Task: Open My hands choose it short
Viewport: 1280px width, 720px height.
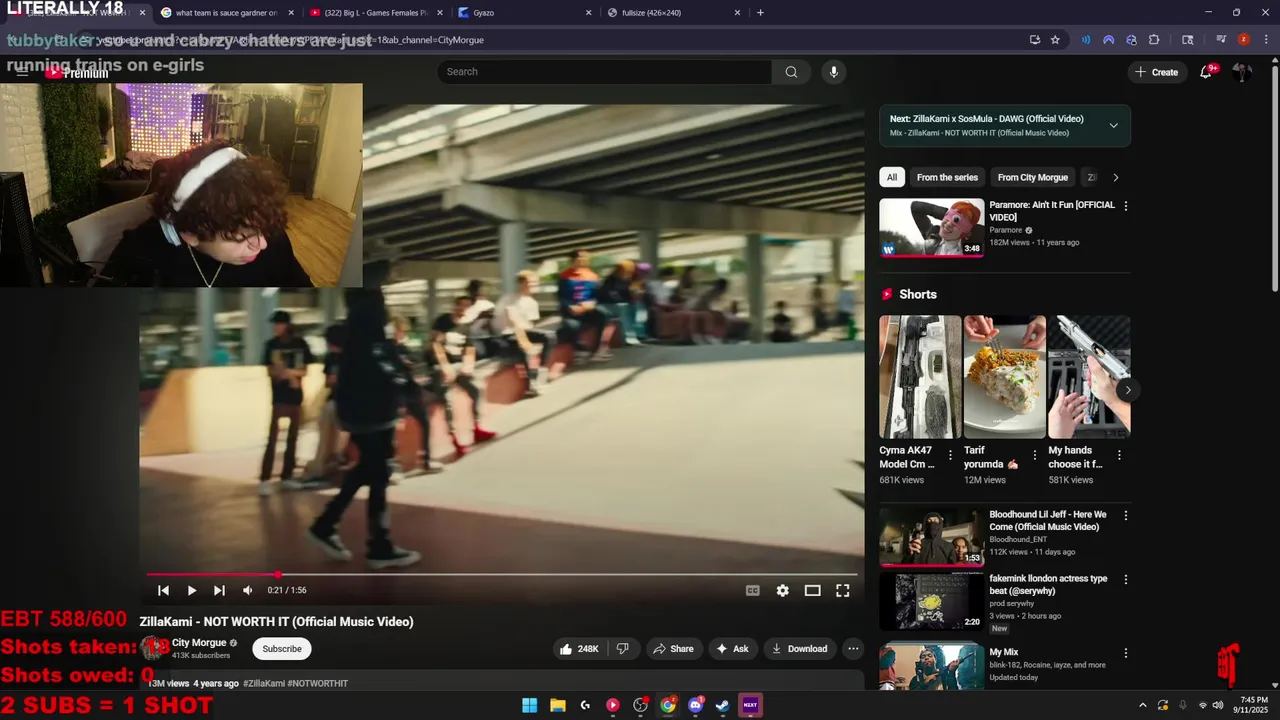Action: pos(1089,377)
